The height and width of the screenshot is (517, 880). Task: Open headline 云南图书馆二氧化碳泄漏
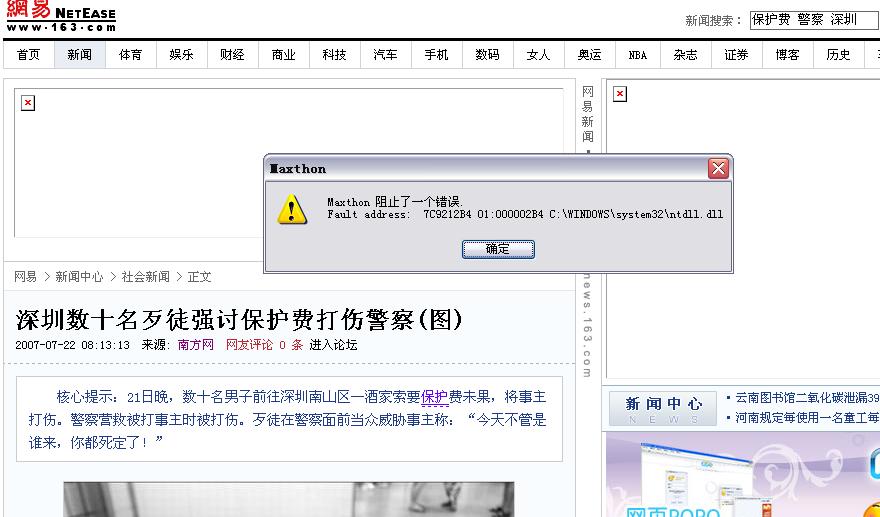pyautogui.click(x=806, y=398)
